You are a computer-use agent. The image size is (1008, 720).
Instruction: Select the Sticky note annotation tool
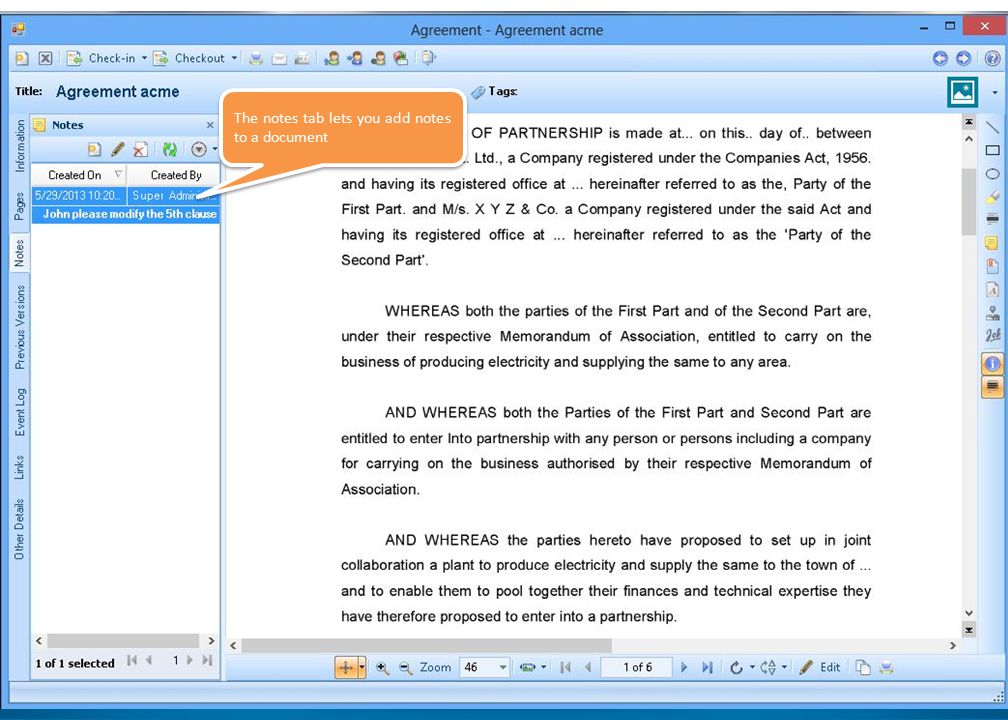pyautogui.click(x=993, y=243)
